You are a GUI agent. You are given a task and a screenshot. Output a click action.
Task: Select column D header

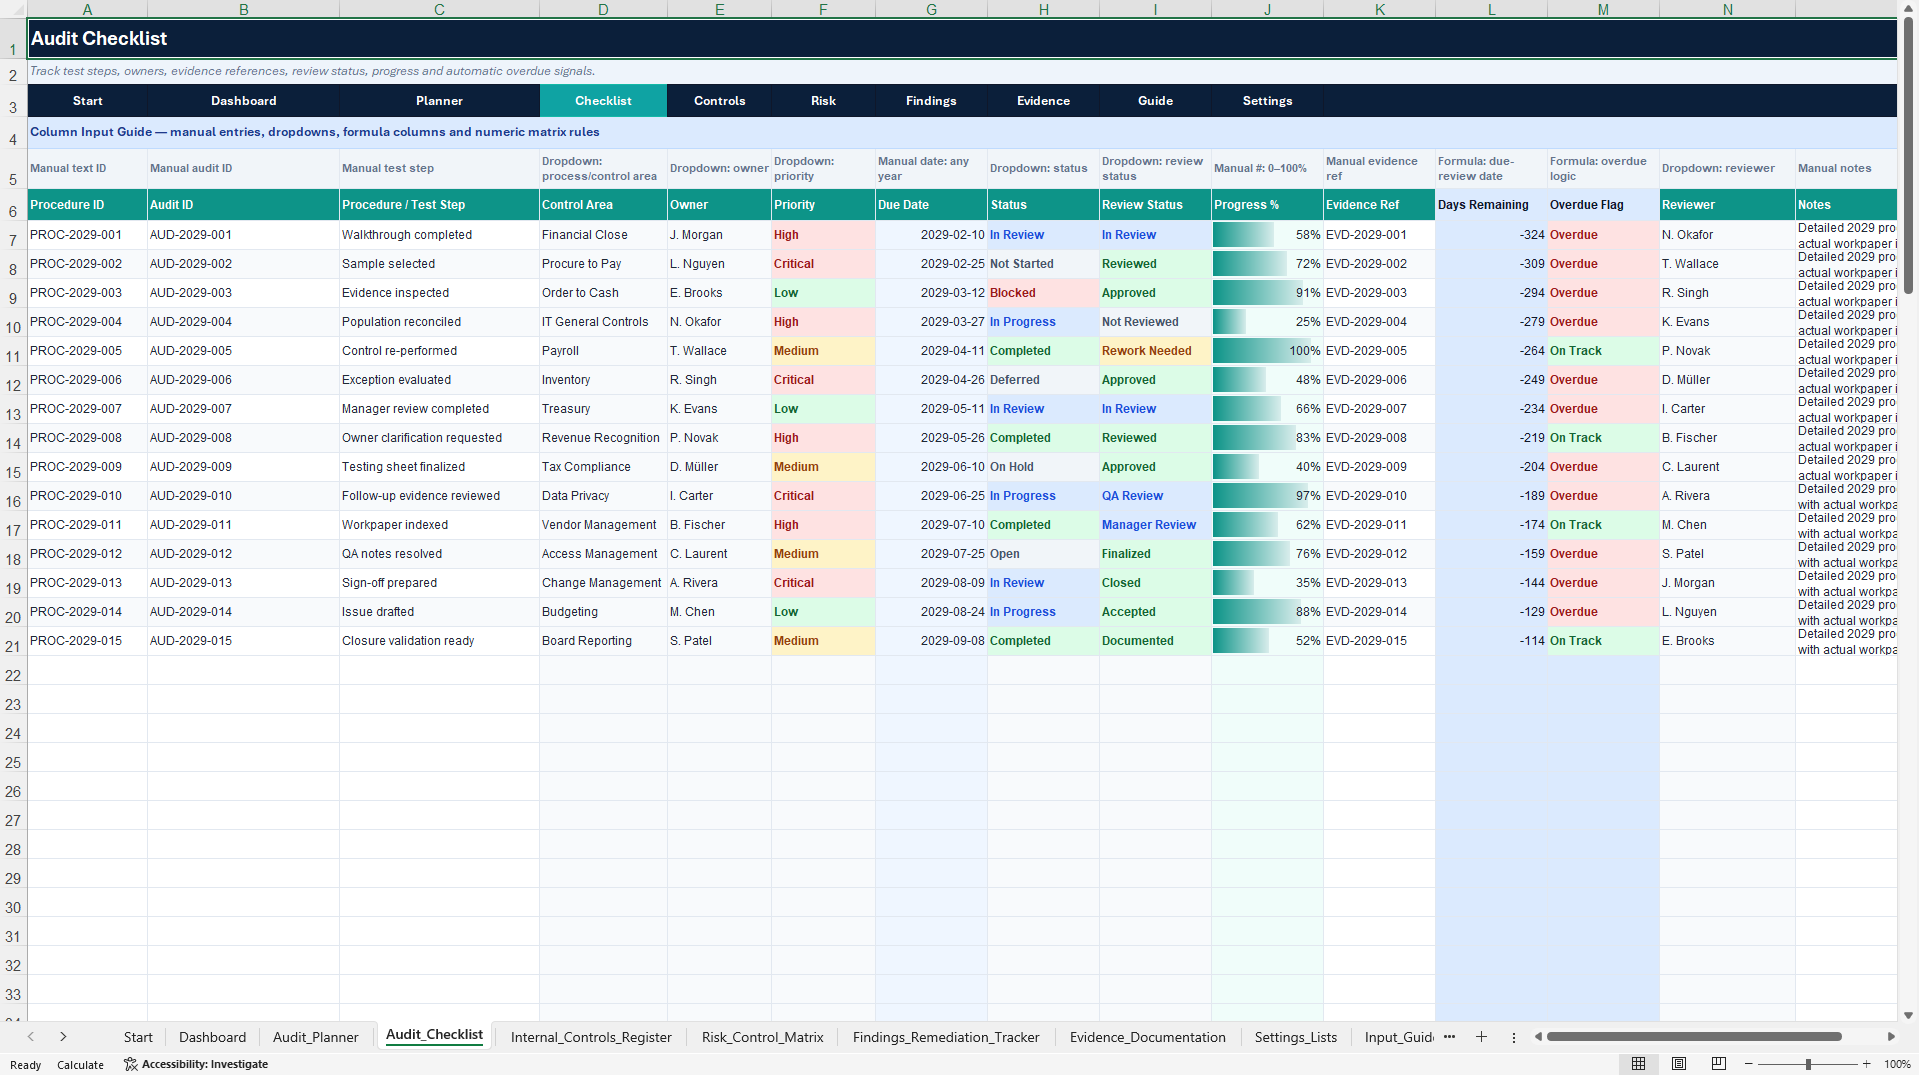tap(603, 9)
